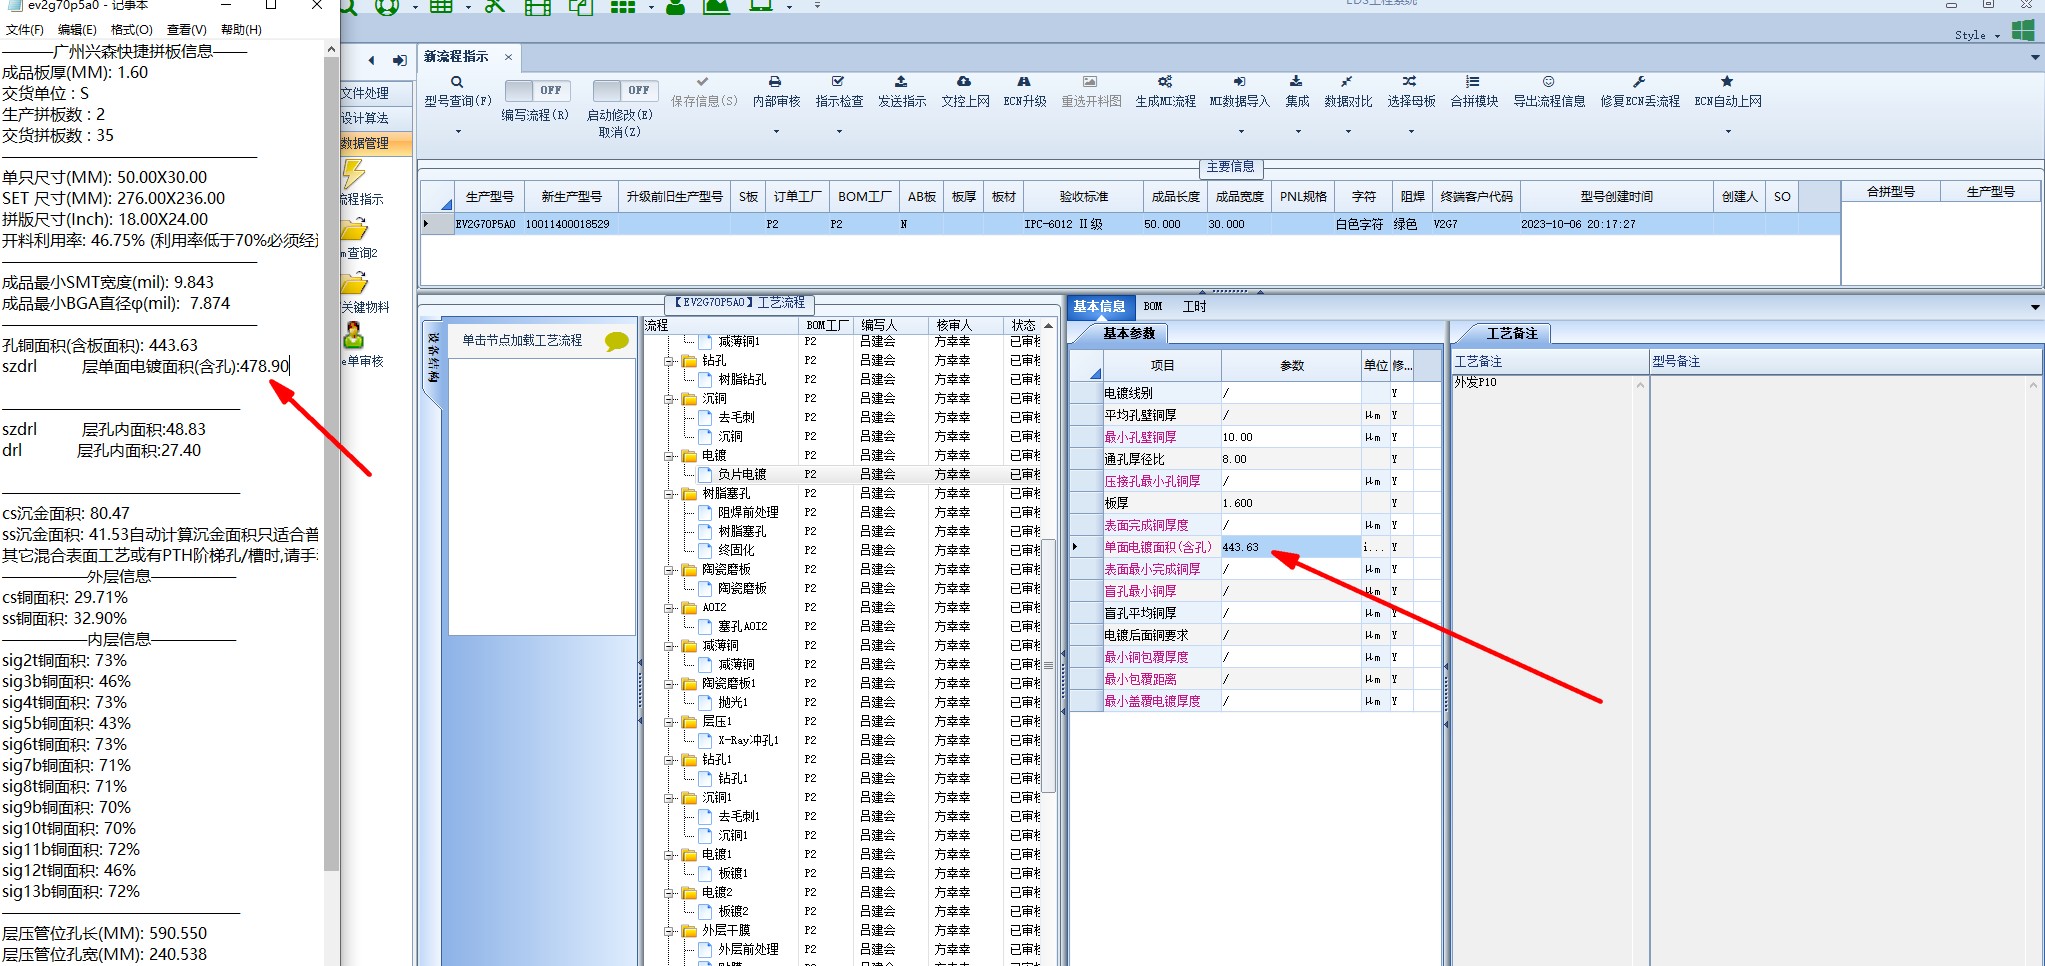Click the yellow speech bubble icon
Viewport: 2045px width, 966px height.
(x=617, y=342)
